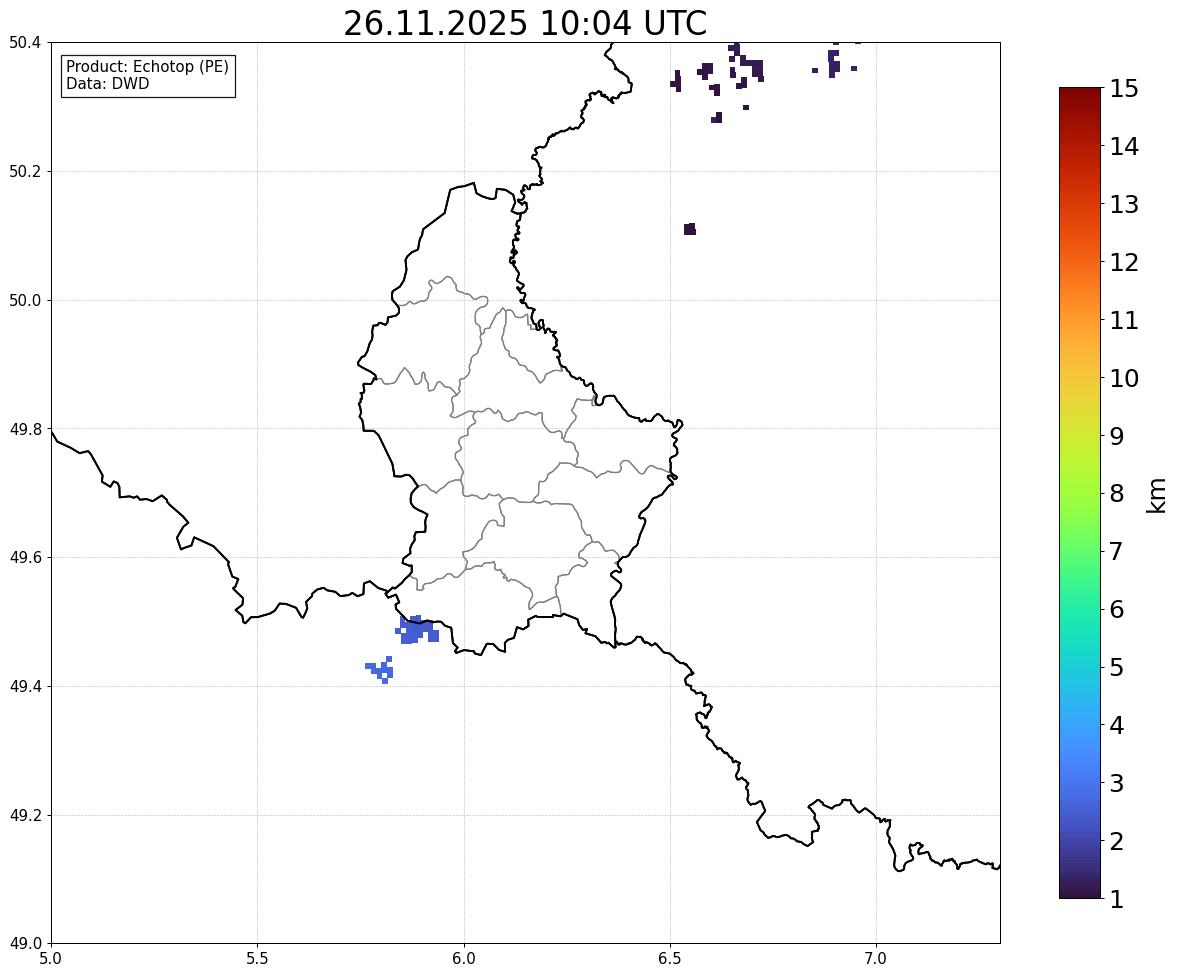Viewport: 1178px width, 976px height.
Task: Click the x-axis longitude label "6.0"
Action: tap(464, 959)
